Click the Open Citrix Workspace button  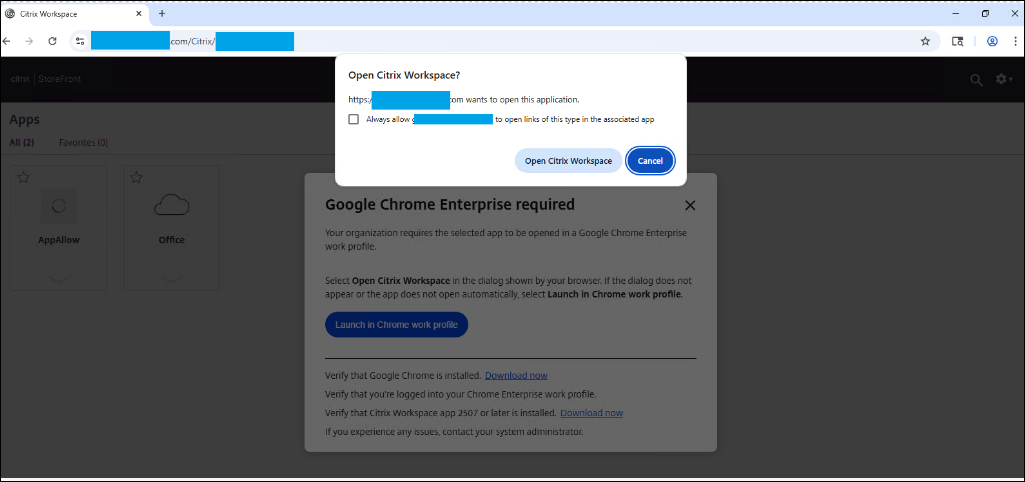[568, 161]
